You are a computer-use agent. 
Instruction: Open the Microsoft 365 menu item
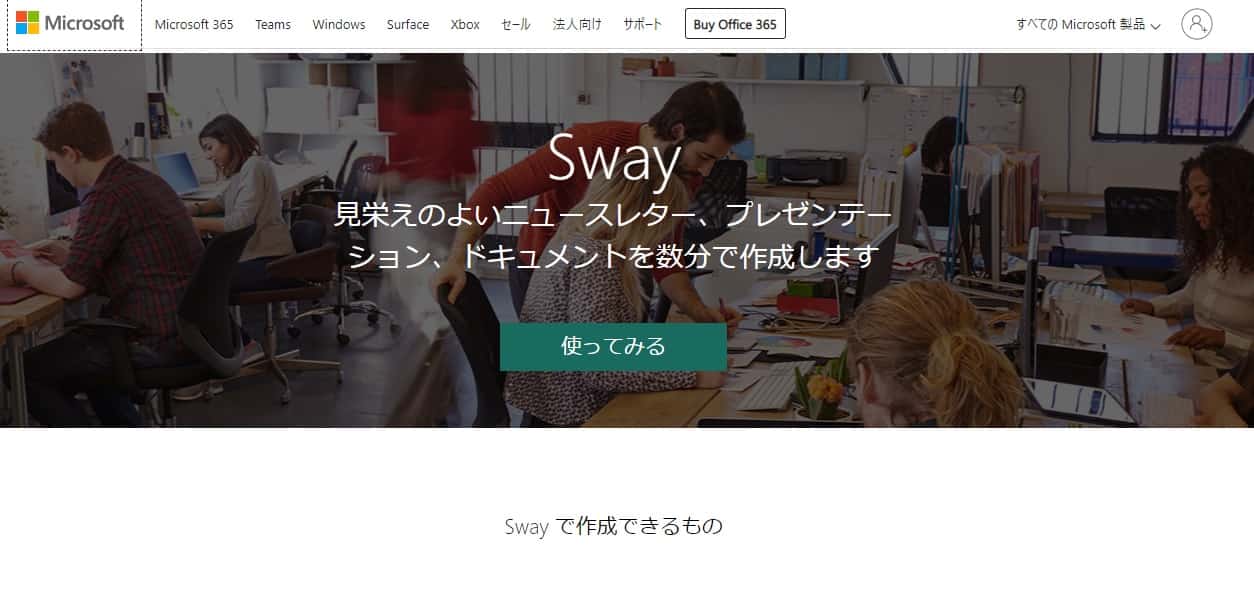pyautogui.click(x=194, y=25)
